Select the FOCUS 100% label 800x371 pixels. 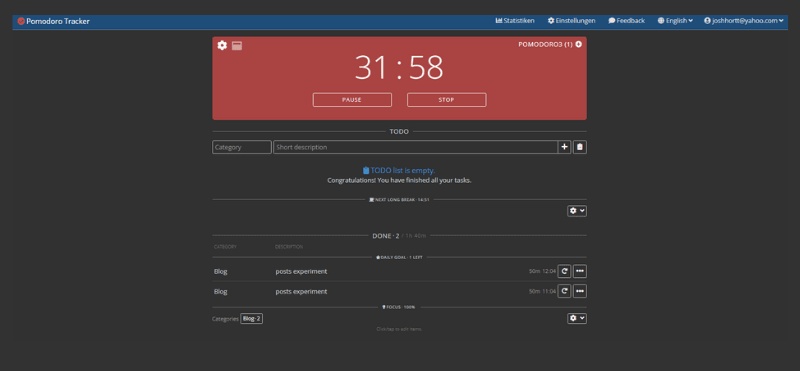pos(398,307)
